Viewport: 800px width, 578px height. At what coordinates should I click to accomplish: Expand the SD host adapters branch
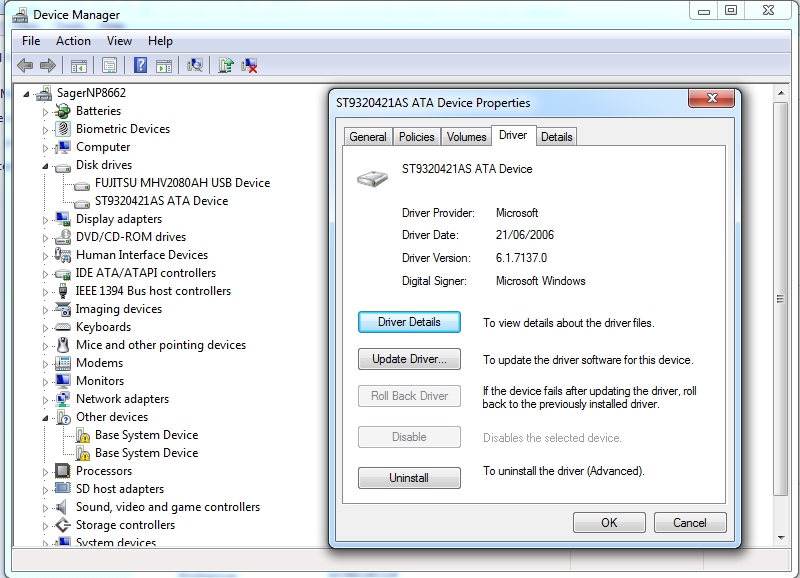click(x=45, y=490)
